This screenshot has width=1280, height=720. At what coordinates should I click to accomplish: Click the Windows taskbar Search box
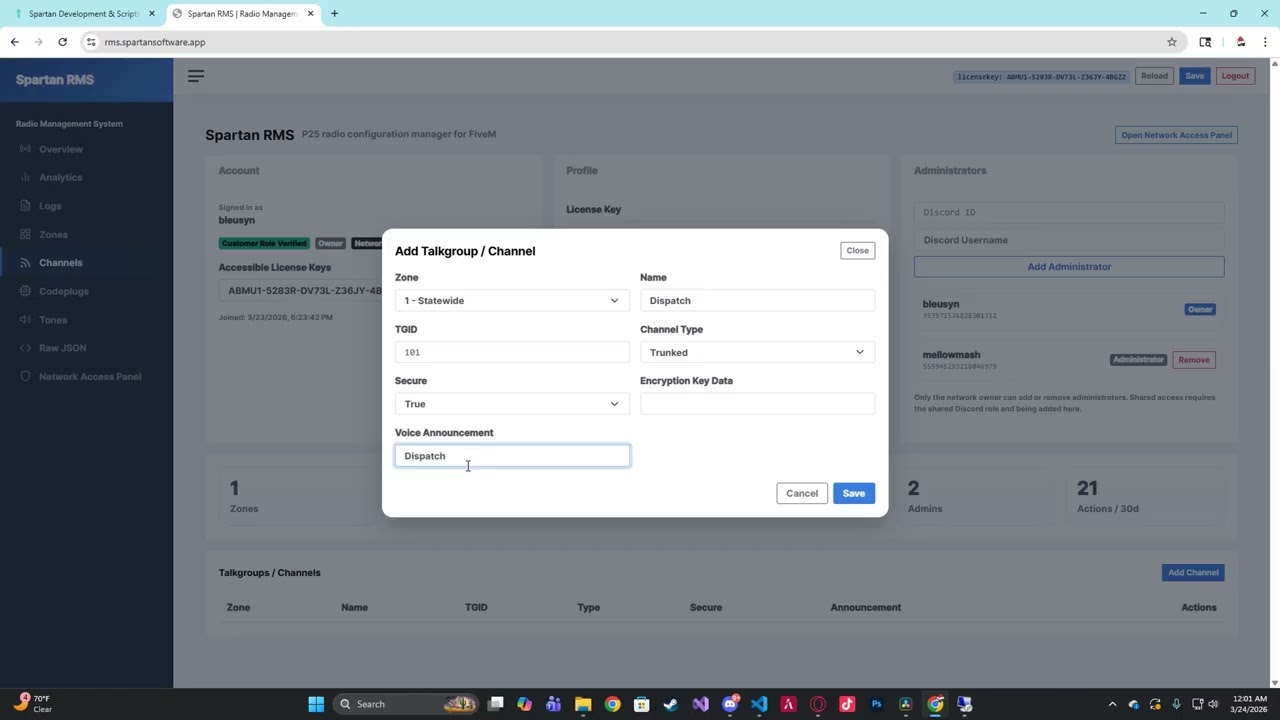(x=404, y=704)
